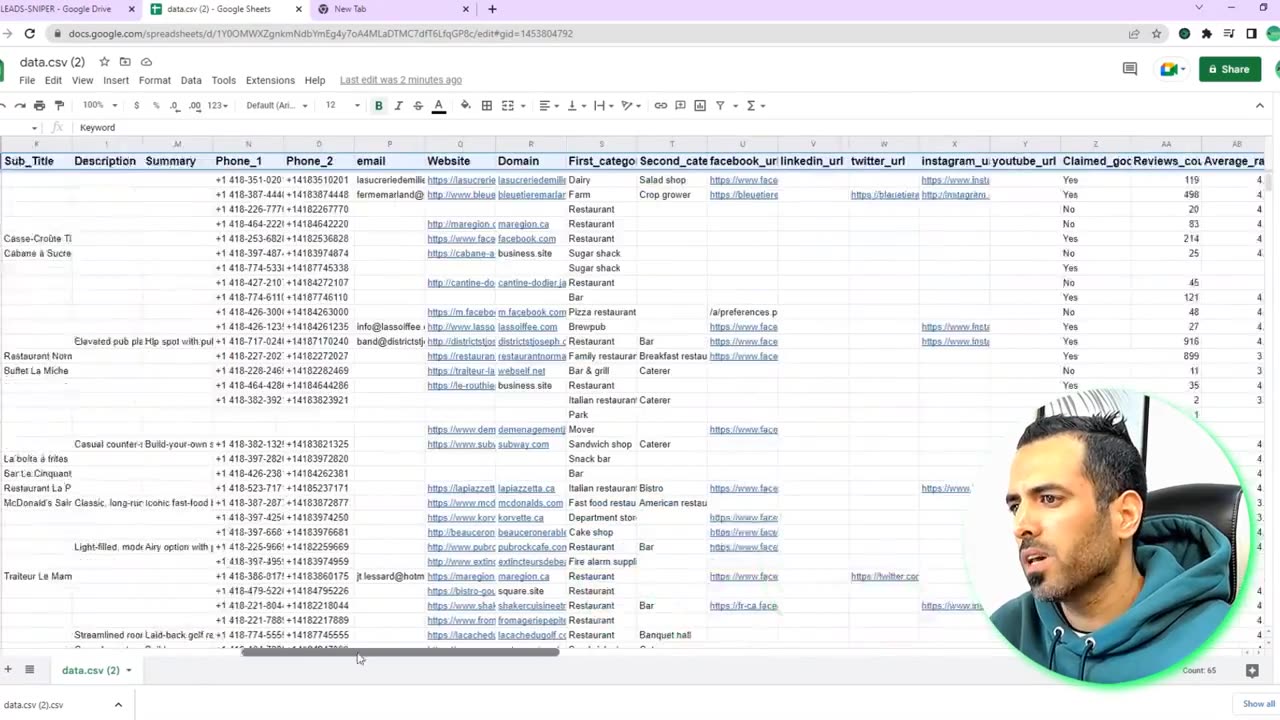Format as currency with the dollar icon
This screenshot has height=720, width=1280.
(x=136, y=105)
